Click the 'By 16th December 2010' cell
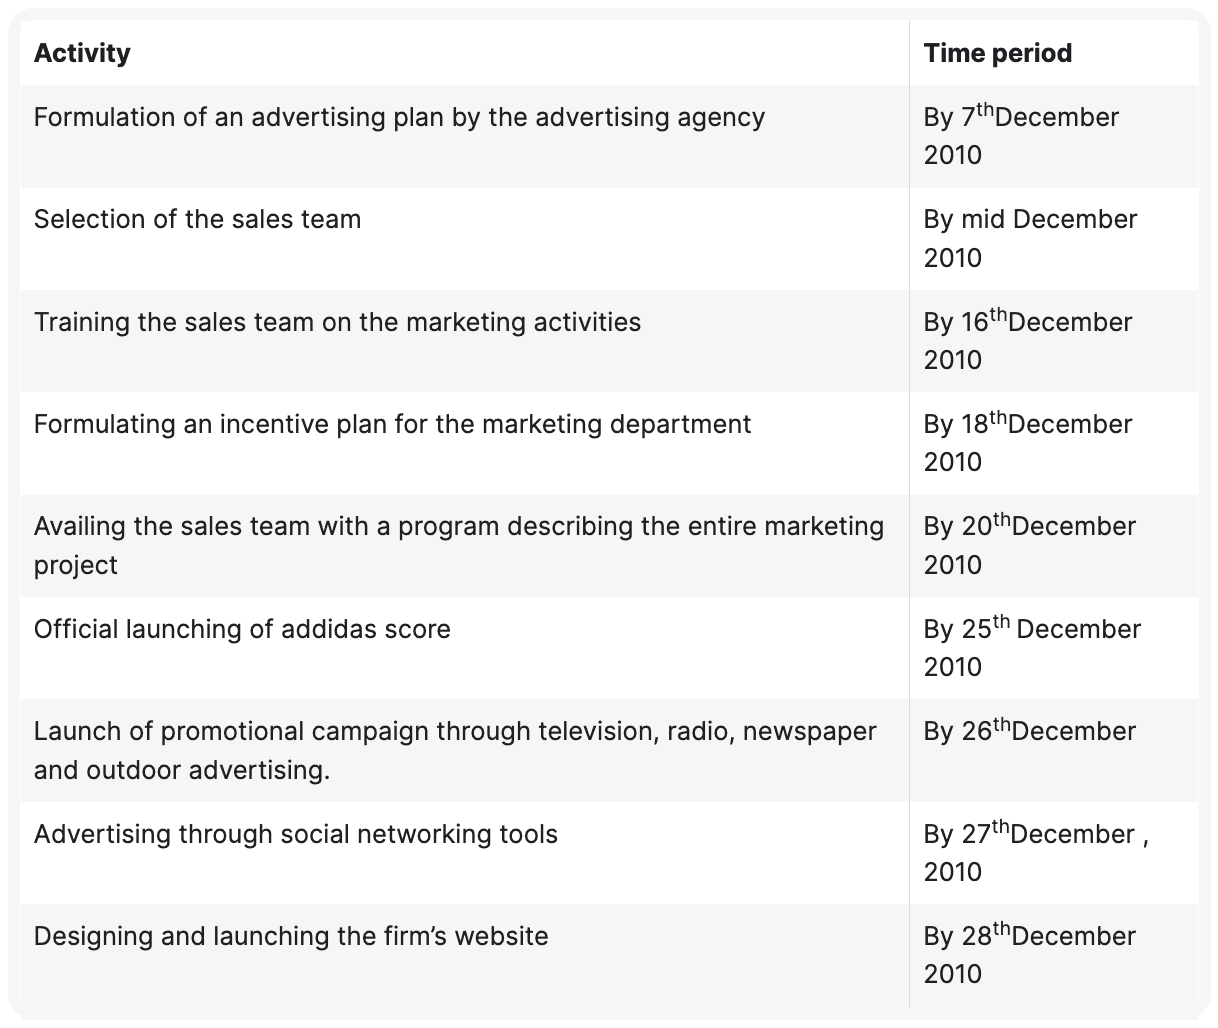 1028,341
